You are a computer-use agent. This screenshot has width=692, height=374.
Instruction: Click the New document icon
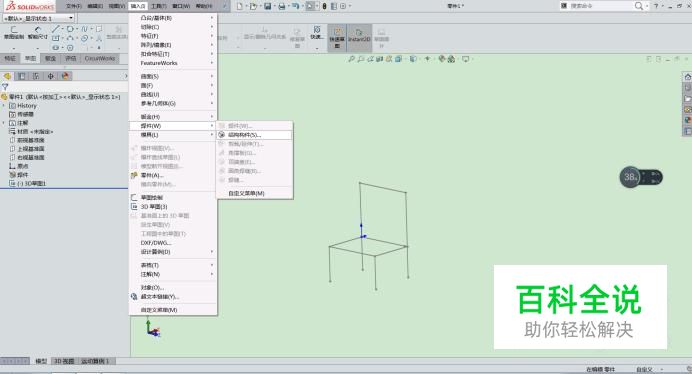coord(239,6)
